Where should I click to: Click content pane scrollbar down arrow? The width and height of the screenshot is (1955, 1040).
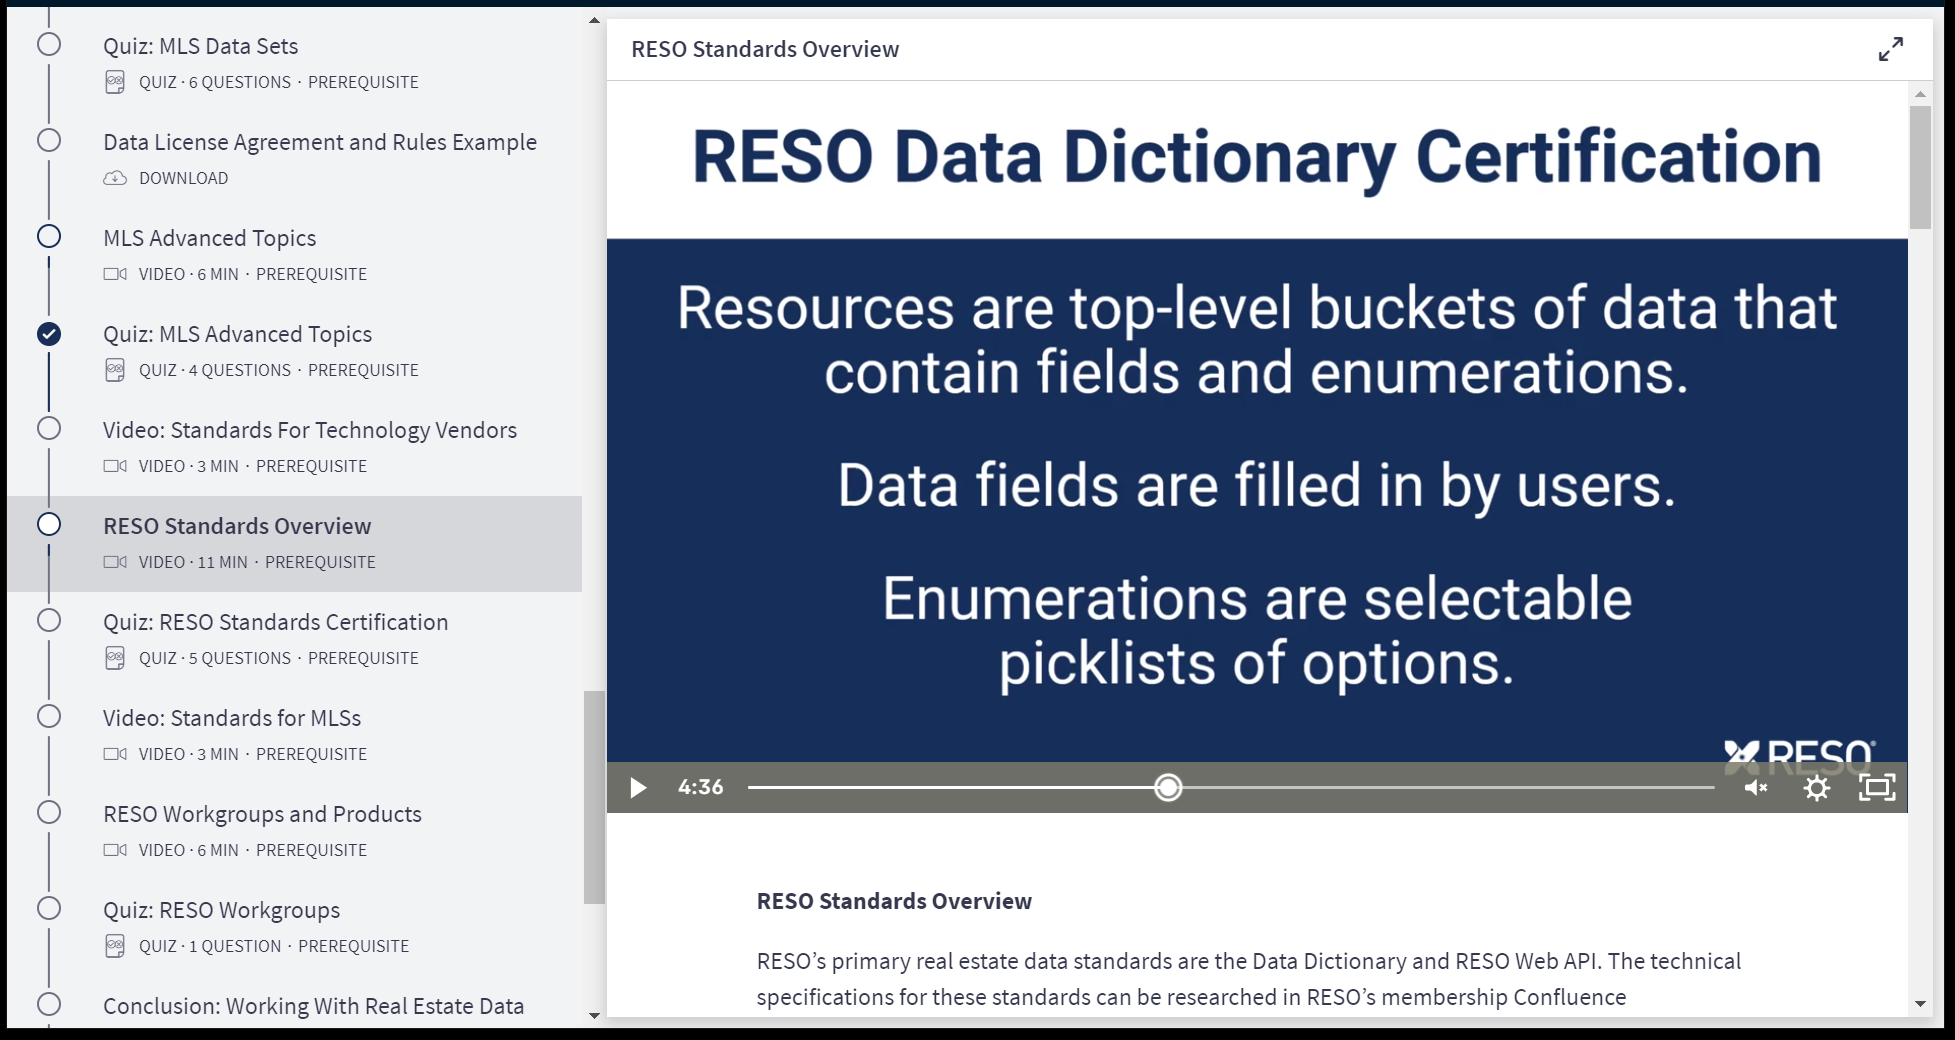(1920, 1003)
